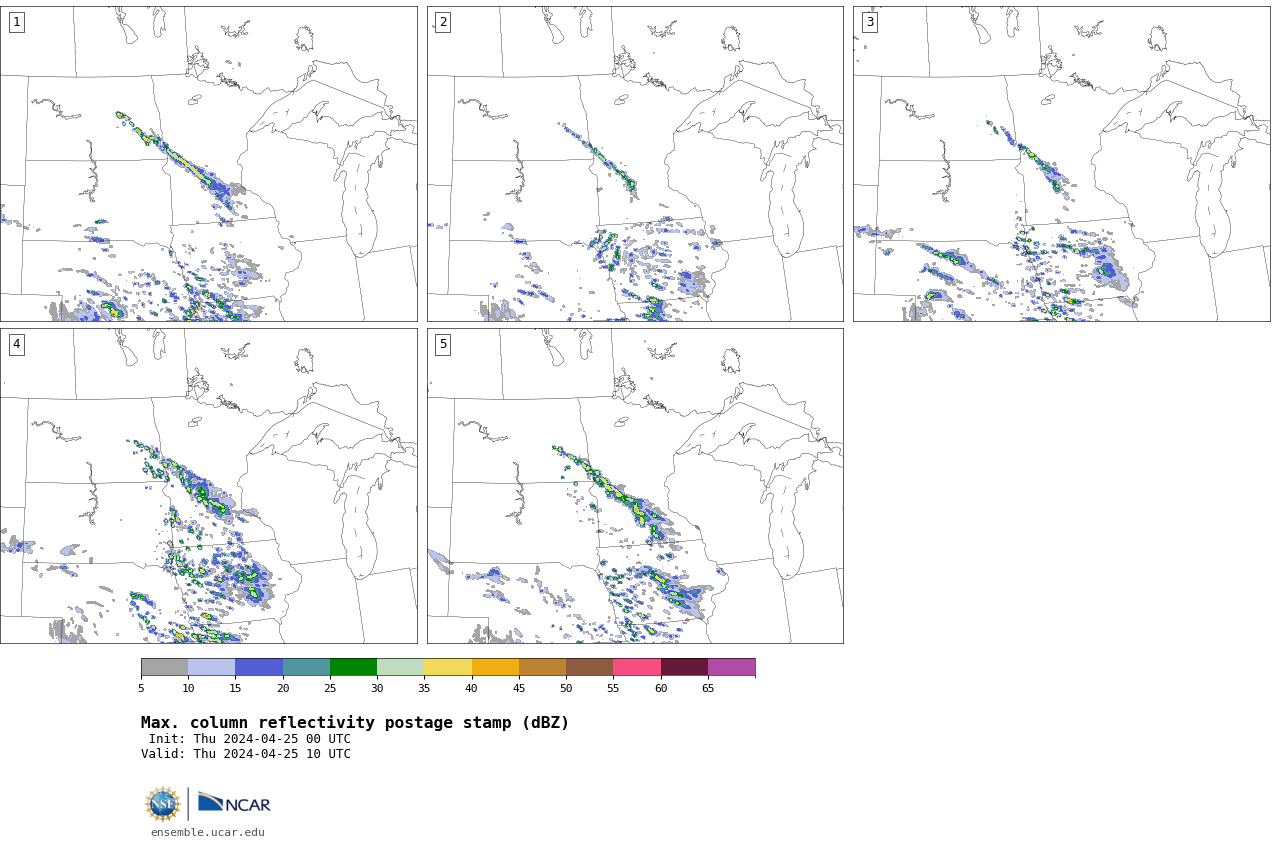The width and height of the screenshot is (1280, 844).
Task: Select the orange 40-45 dBZ swatch
Action: 495,667
